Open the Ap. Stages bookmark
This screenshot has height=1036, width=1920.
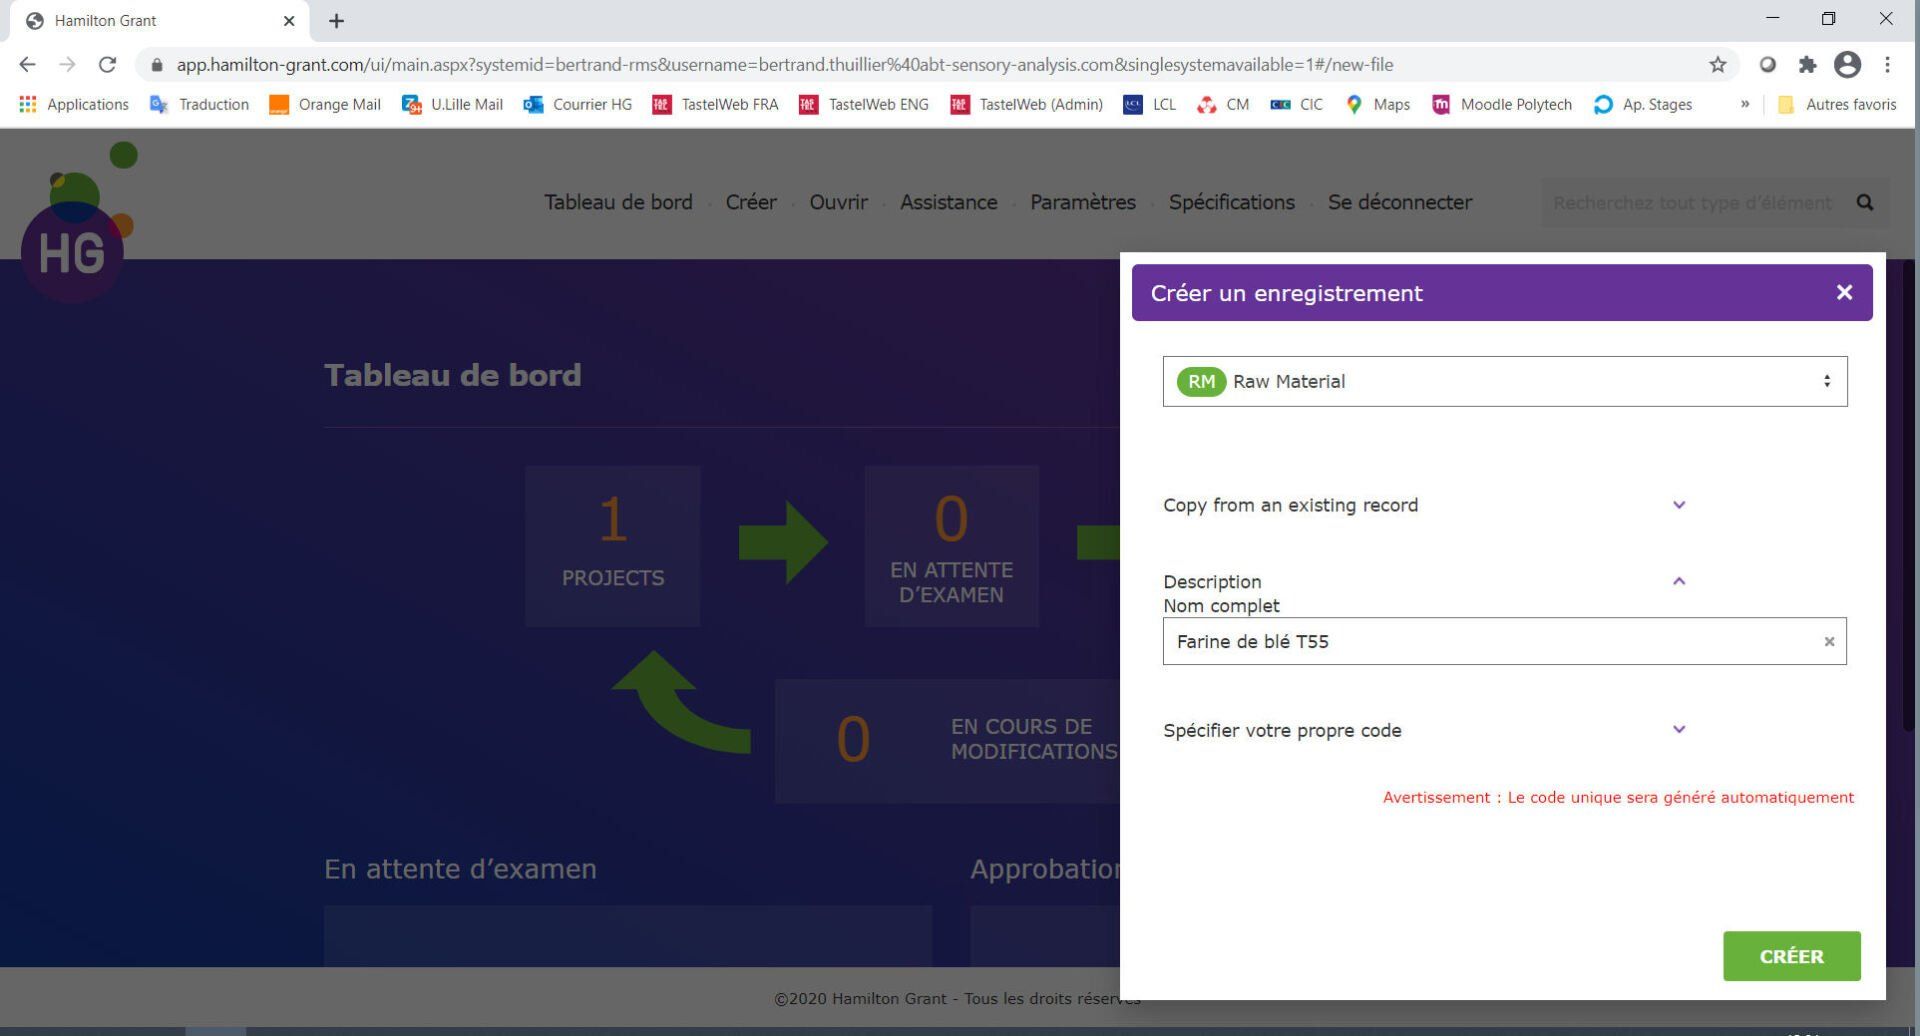[x=1655, y=104]
